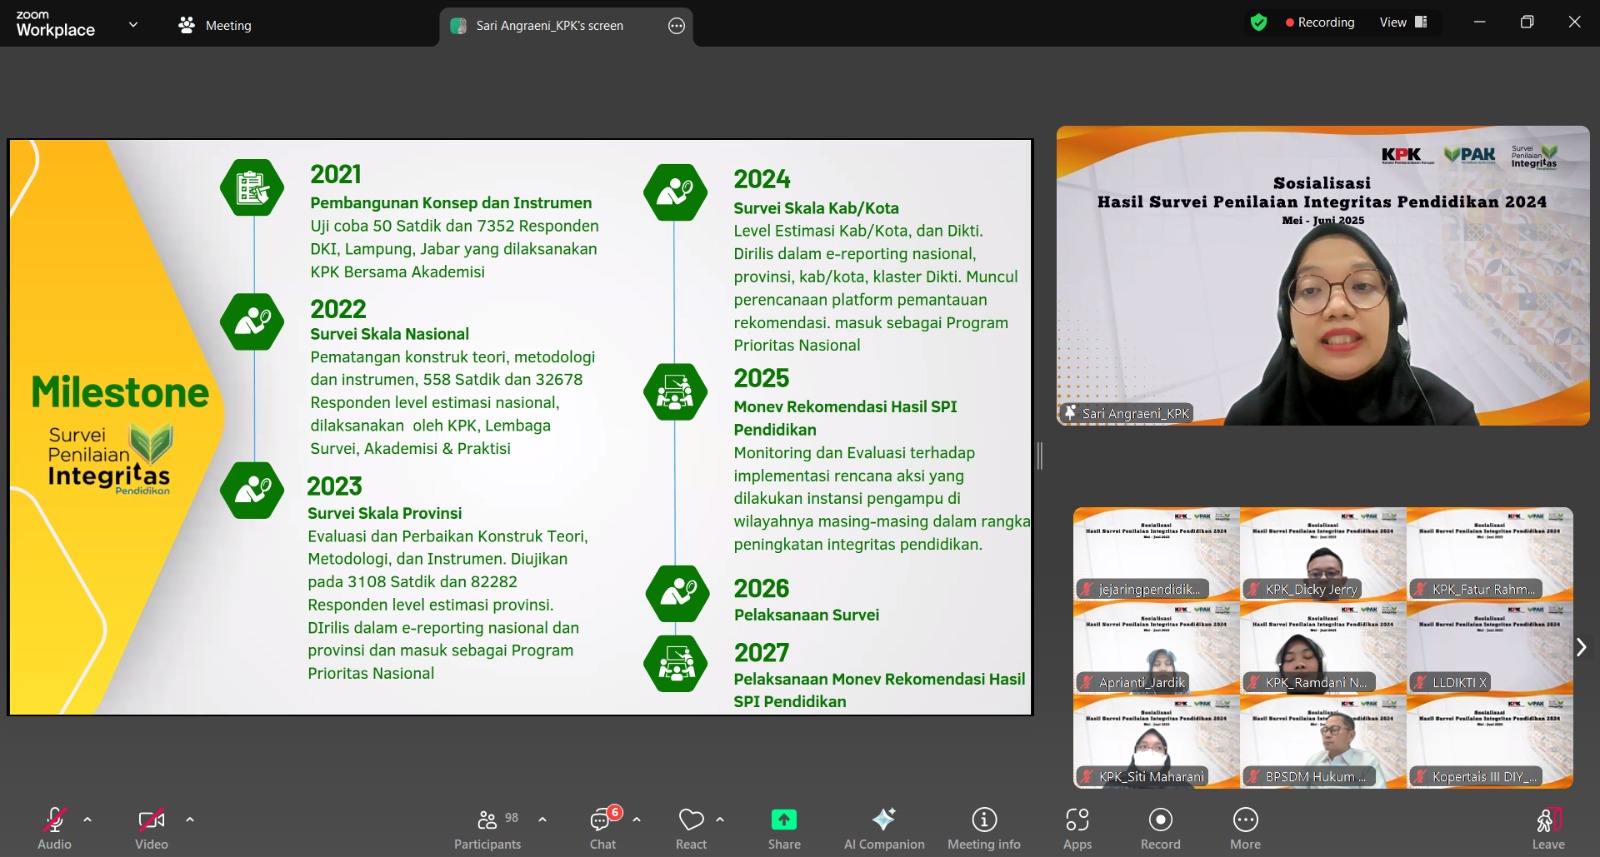Expand video options arrow next to Video
The width and height of the screenshot is (1600, 857).
point(190,819)
